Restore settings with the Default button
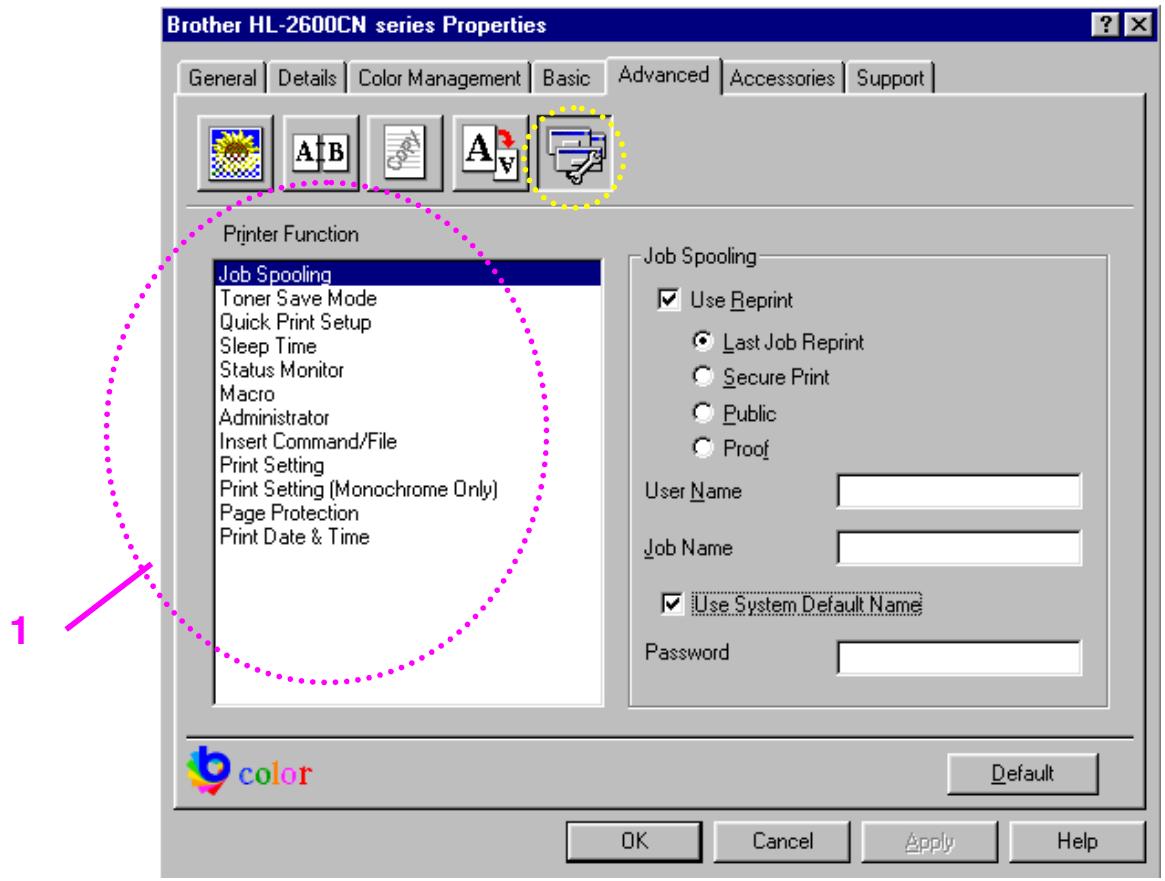The image size is (1165, 881). [x=1022, y=773]
